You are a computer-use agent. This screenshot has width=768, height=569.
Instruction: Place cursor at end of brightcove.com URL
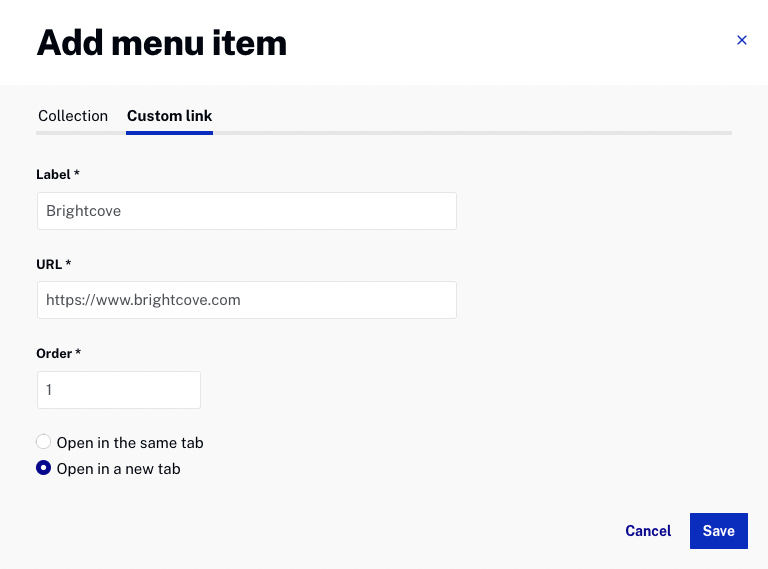(x=242, y=300)
